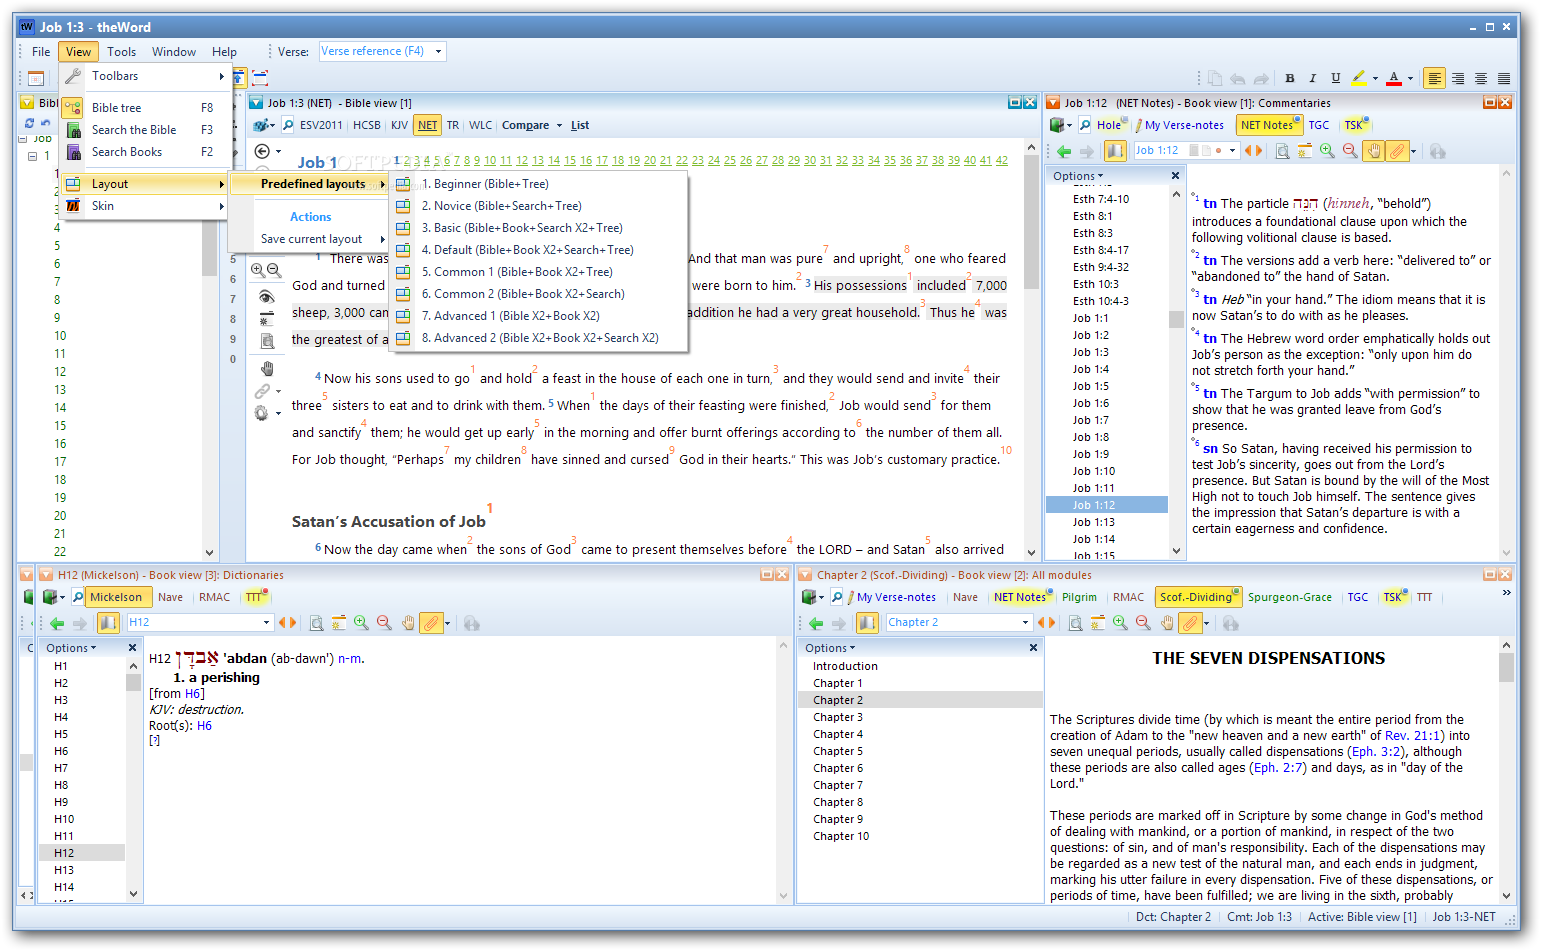
Task: Click the Verse reference input field
Action: point(375,51)
